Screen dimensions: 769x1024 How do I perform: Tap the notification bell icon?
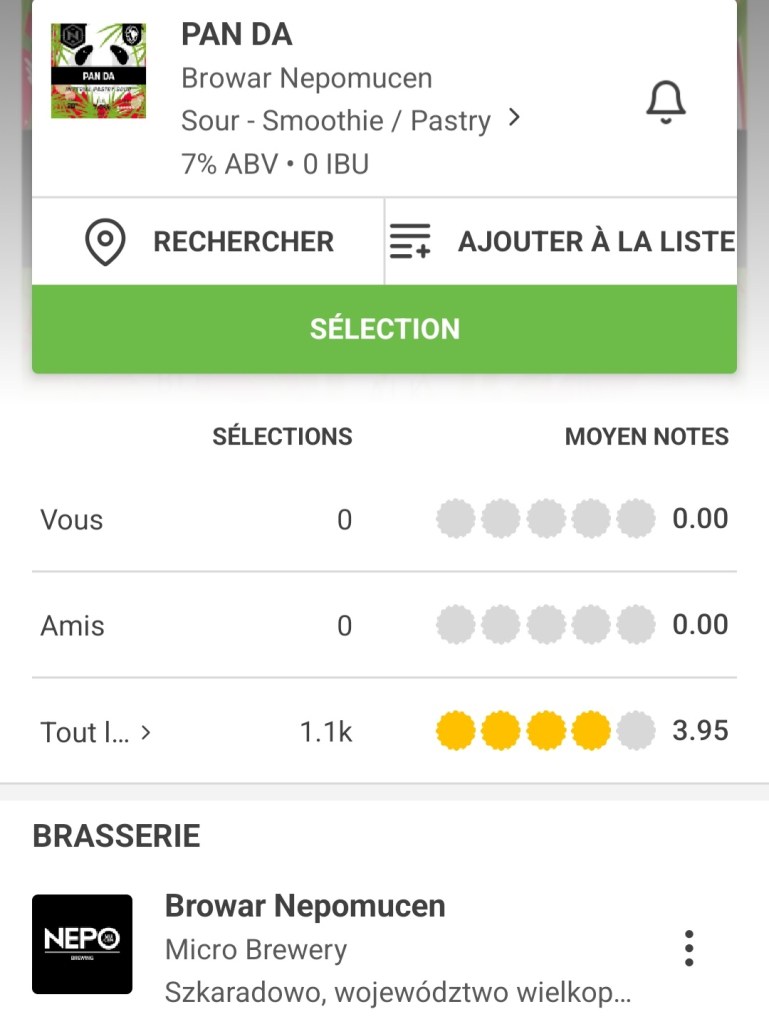tap(666, 102)
